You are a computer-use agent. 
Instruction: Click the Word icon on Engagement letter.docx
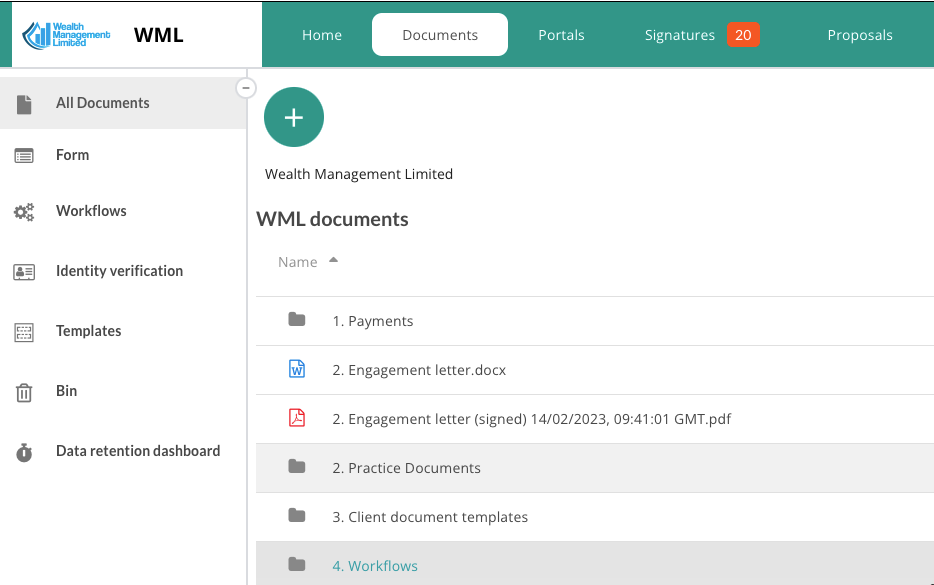296,368
